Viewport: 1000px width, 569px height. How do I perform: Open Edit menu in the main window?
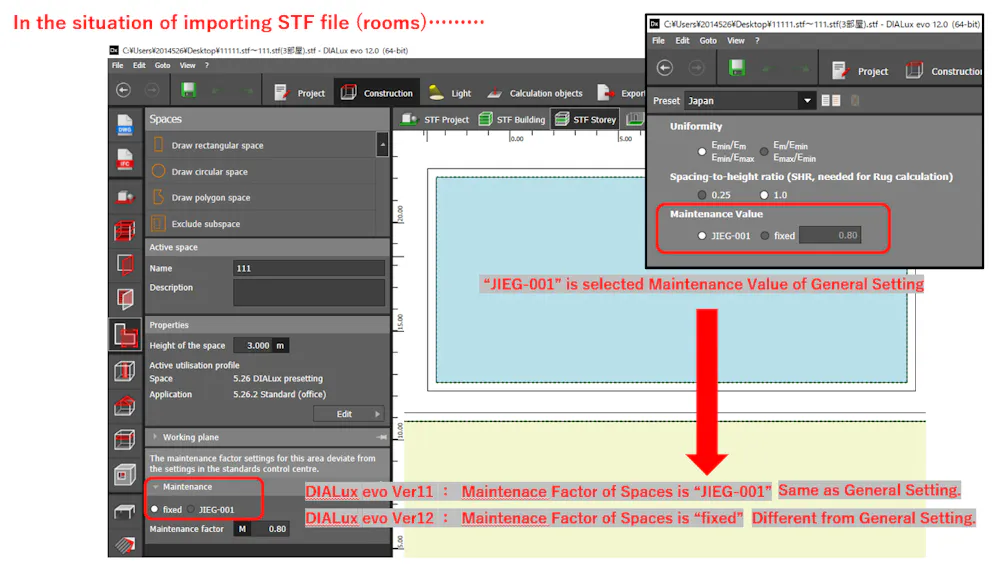tap(139, 66)
